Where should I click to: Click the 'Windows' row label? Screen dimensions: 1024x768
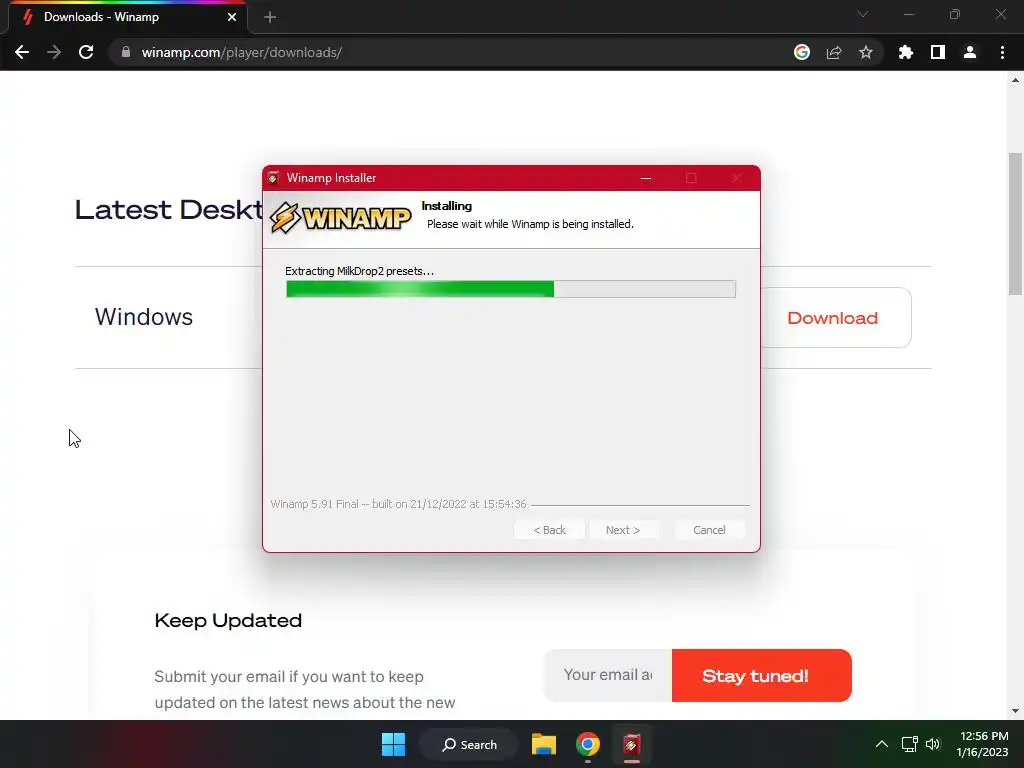pos(144,317)
